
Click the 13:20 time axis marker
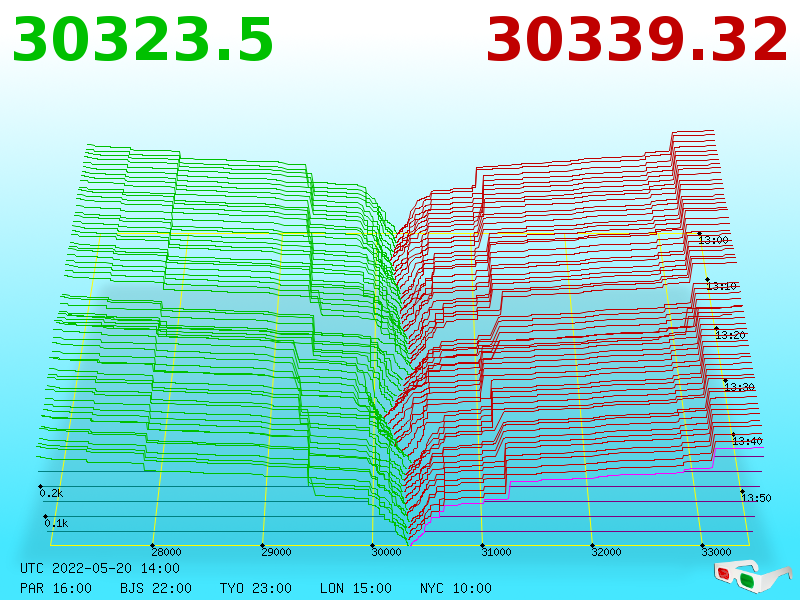731,335
